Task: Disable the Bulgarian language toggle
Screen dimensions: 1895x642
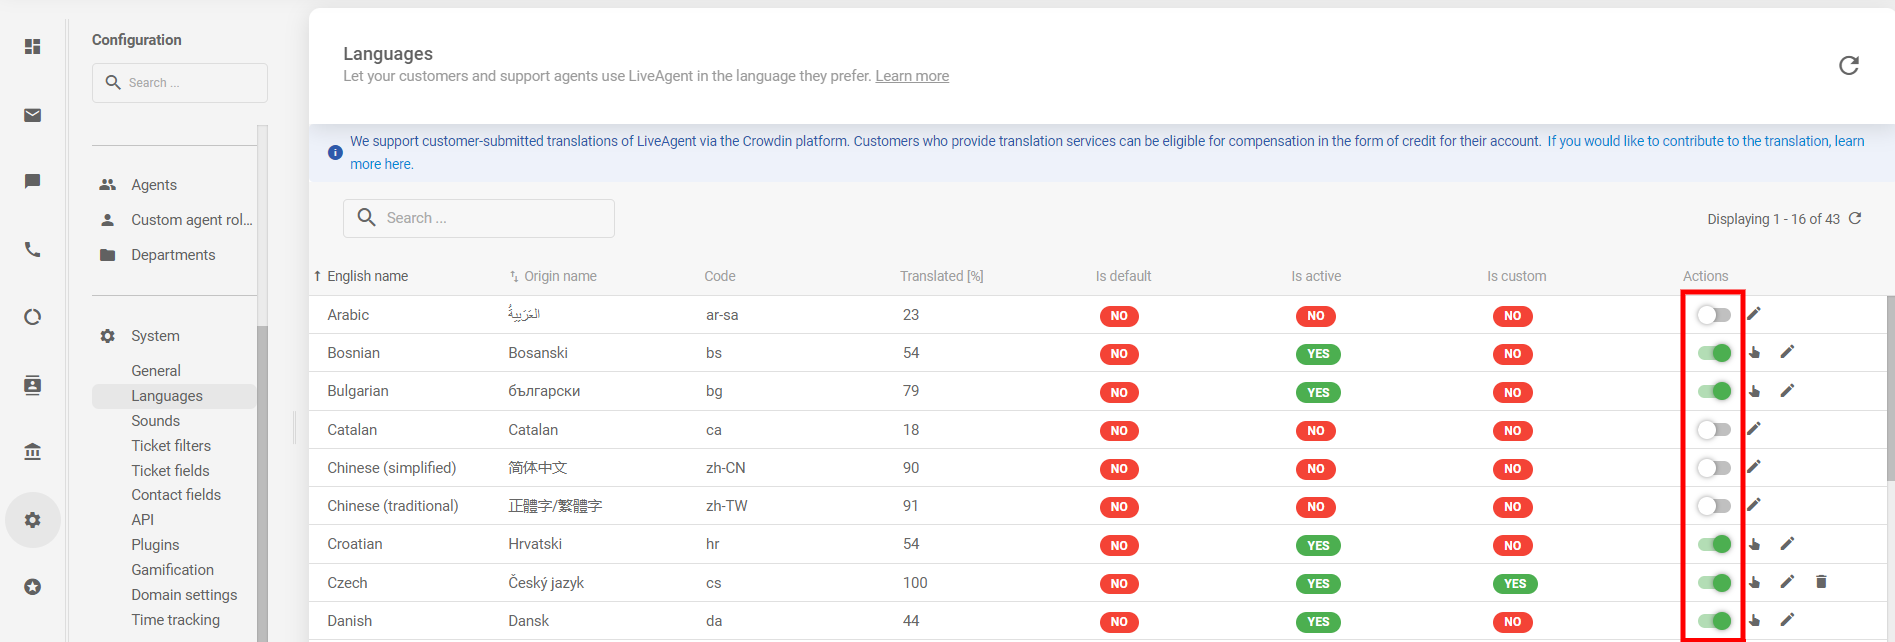Action: (x=1713, y=391)
